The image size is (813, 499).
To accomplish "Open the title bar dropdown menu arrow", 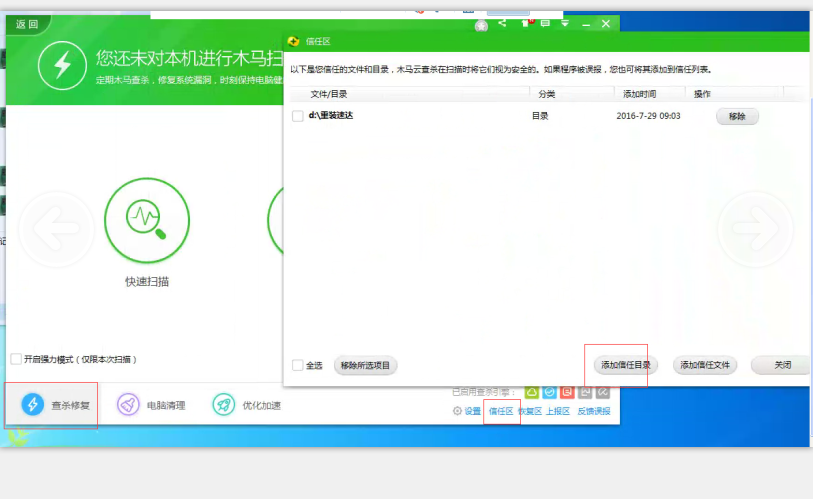I will point(565,23).
